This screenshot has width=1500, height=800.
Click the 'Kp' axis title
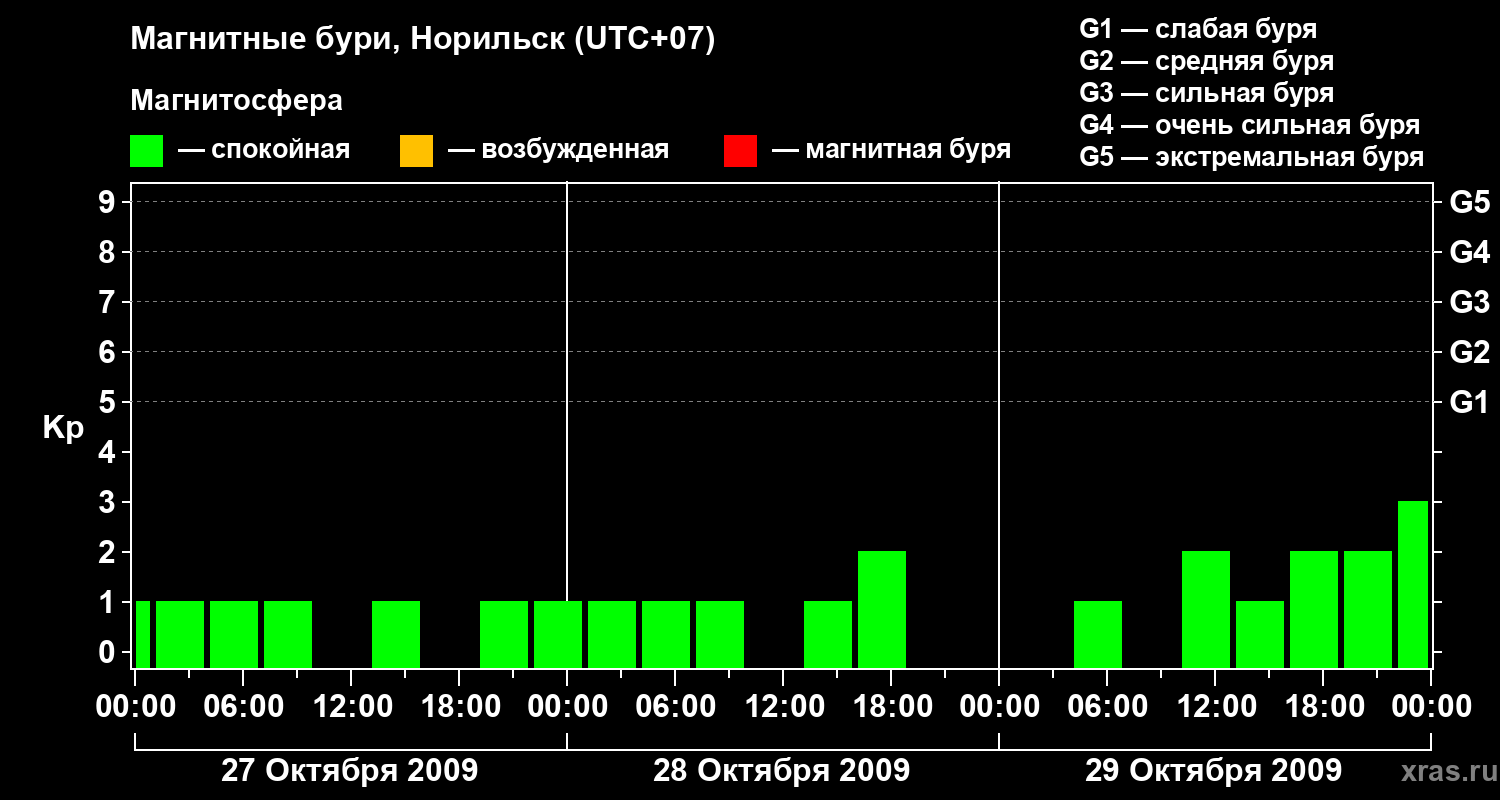coord(63,429)
